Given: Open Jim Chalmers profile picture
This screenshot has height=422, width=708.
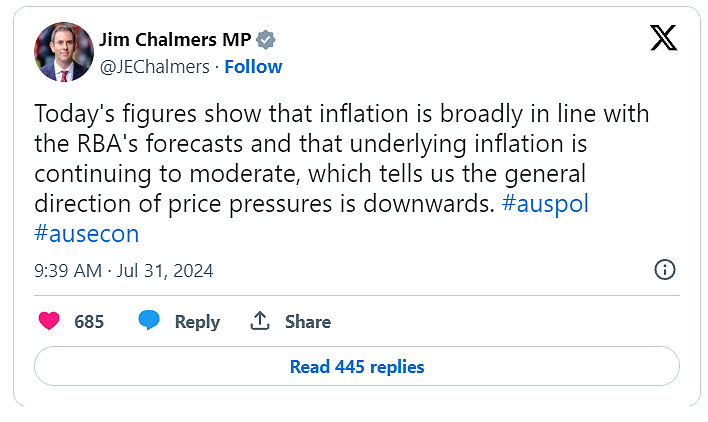Looking at the screenshot, I should 64,52.
